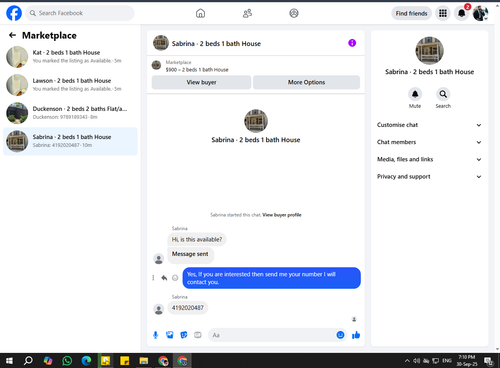Open the notifications bell
This screenshot has height=368, width=500.
462,13
